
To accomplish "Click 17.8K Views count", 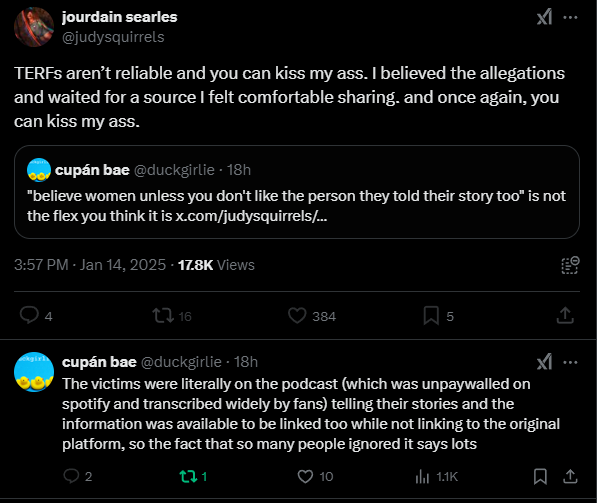I will pyautogui.click(x=216, y=265).
